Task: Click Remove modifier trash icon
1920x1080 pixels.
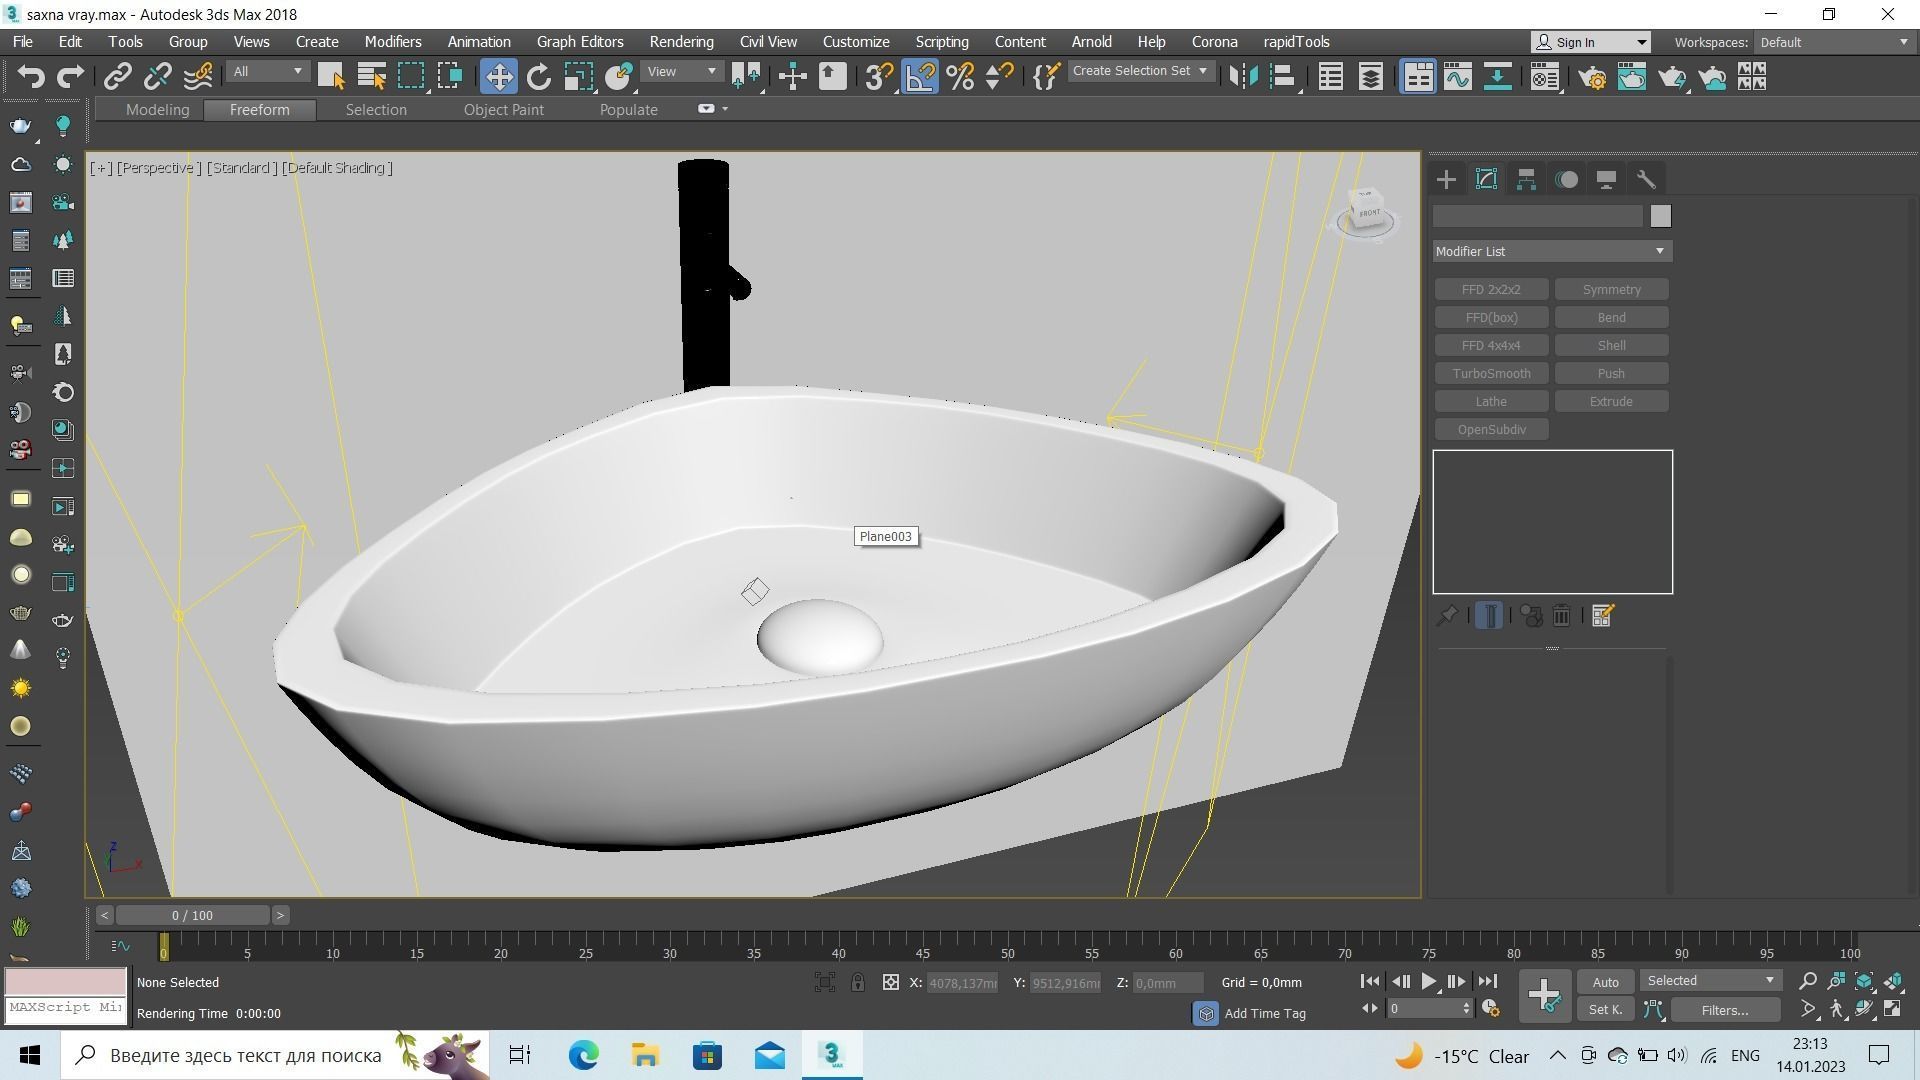Action: [1561, 616]
